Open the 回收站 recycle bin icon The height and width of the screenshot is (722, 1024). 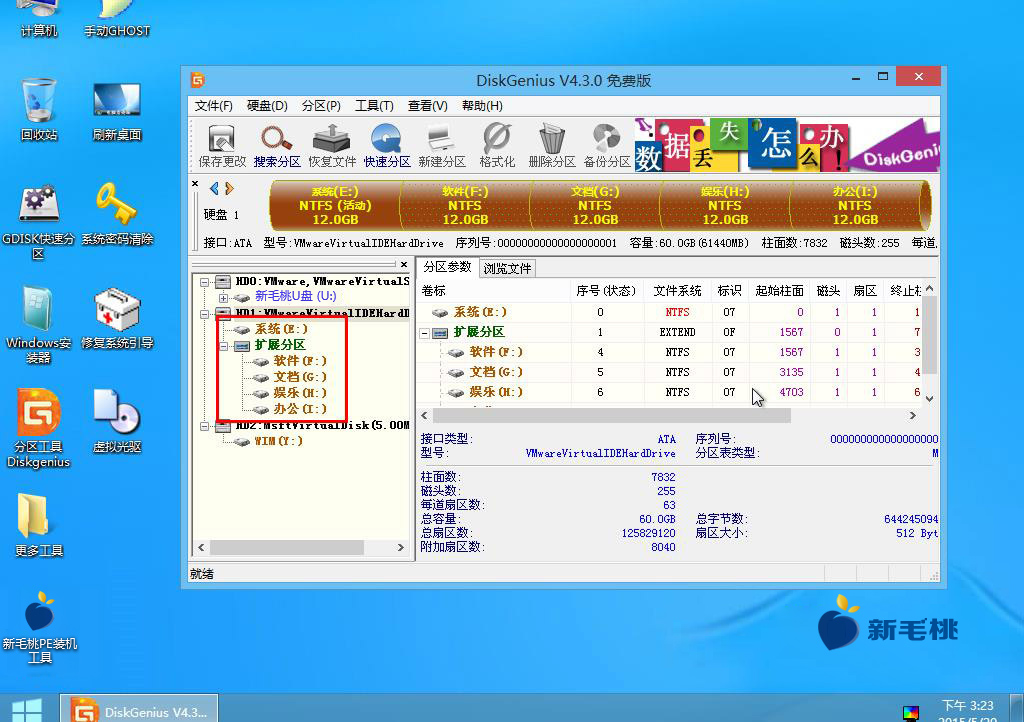click(x=39, y=109)
